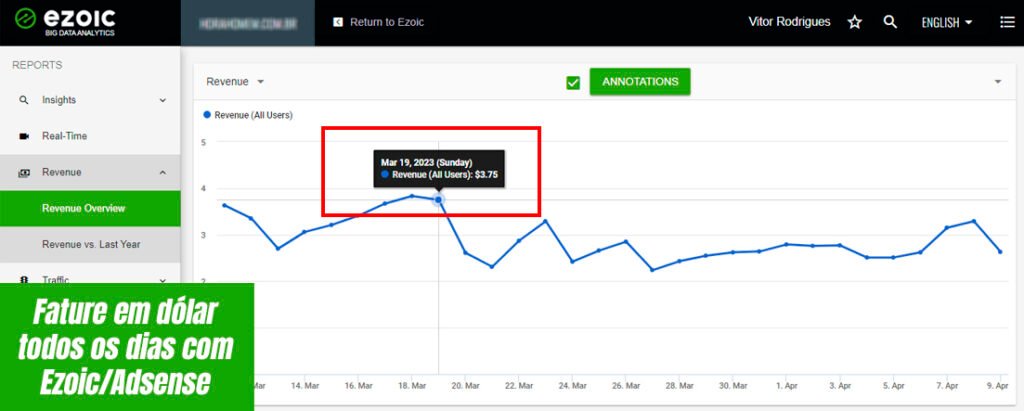Viewport: 1024px width, 411px height.
Task: Click the Ezoic logo in header
Action: (x=65, y=22)
